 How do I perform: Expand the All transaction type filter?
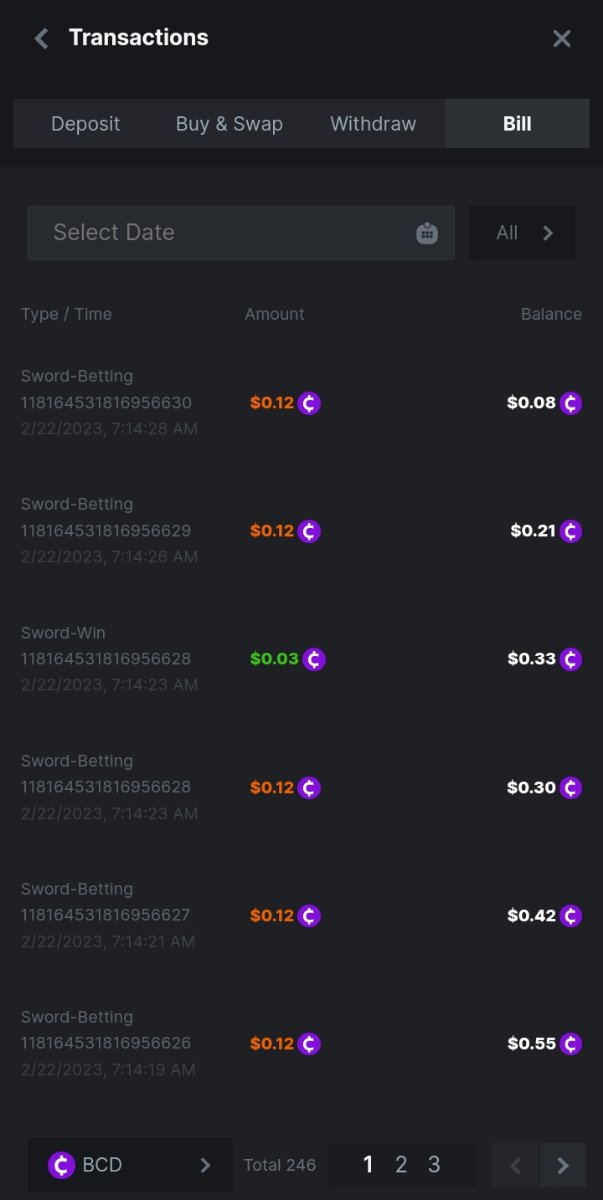coord(522,233)
